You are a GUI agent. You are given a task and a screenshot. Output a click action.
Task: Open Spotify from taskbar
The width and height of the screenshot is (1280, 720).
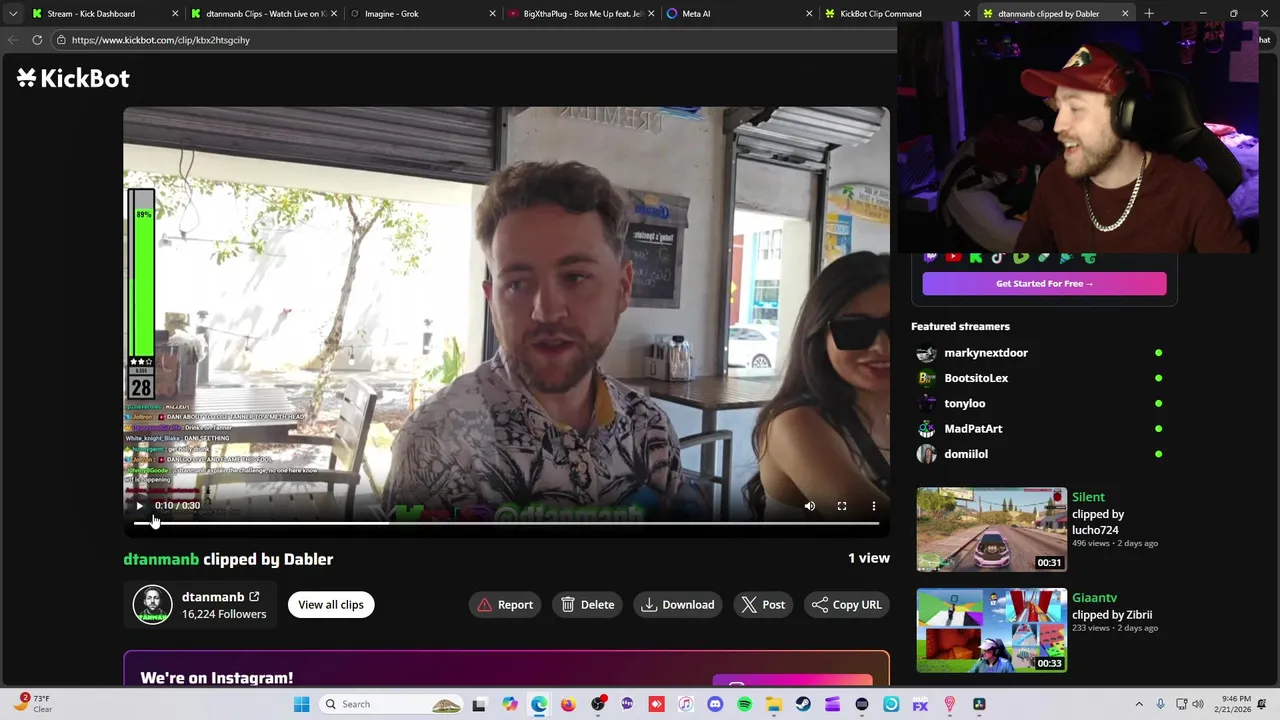pos(744,704)
